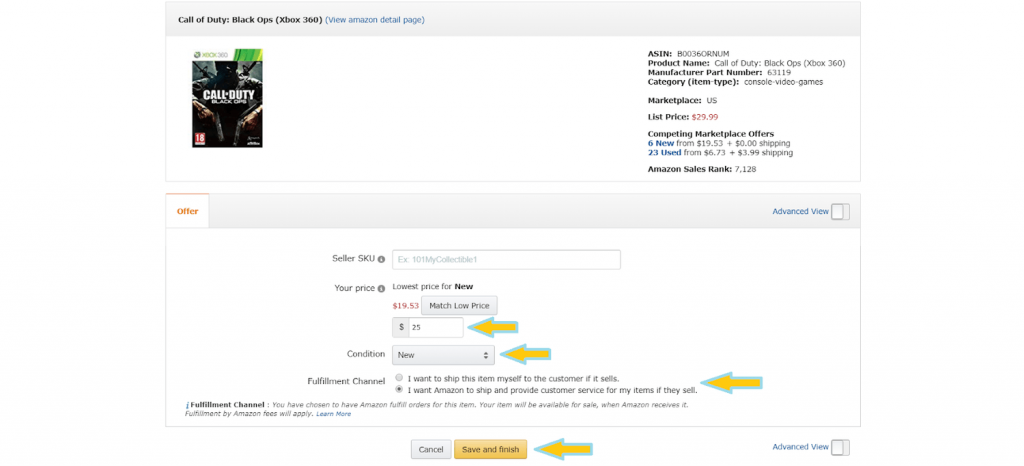Click the Your price info icon
1024x466 pixels.
point(381,288)
